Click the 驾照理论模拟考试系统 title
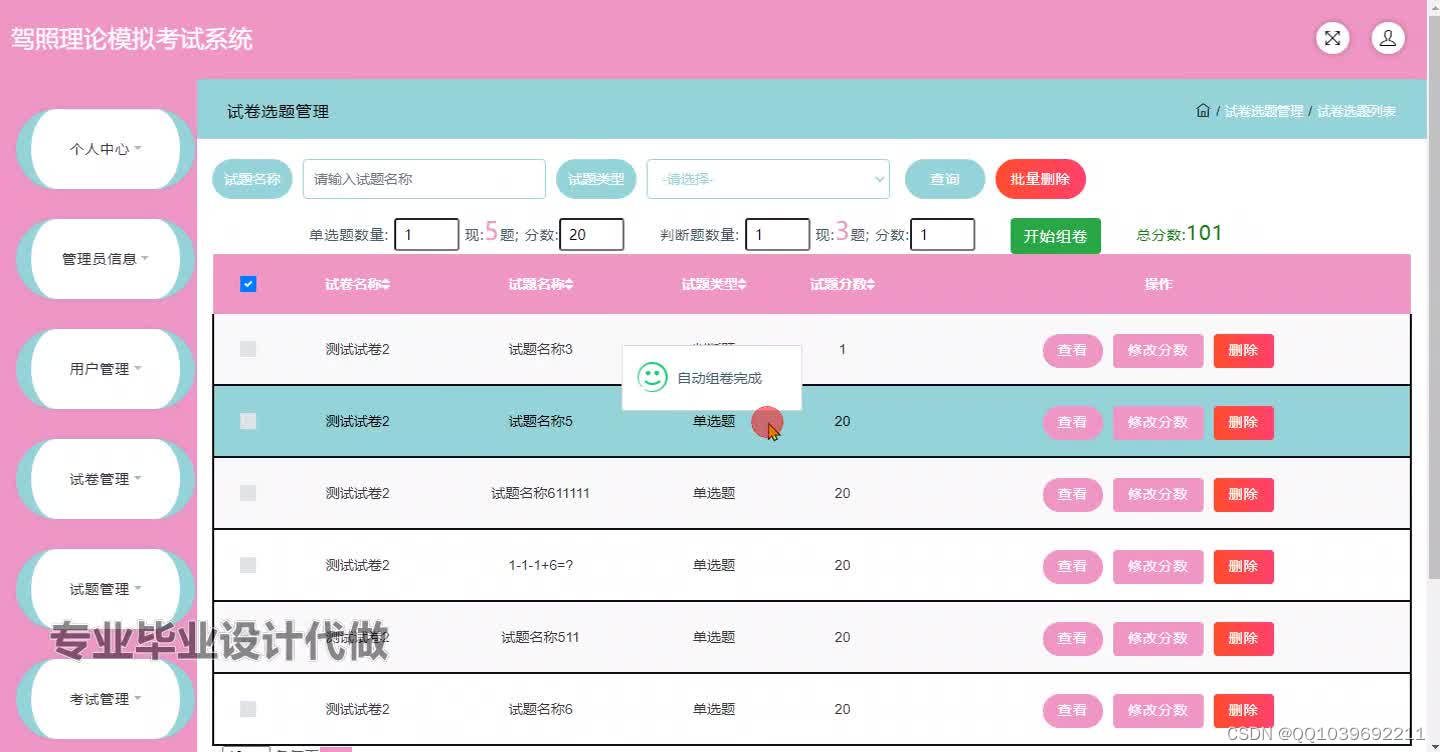This screenshot has height=752, width=1440. coord(131,39)
